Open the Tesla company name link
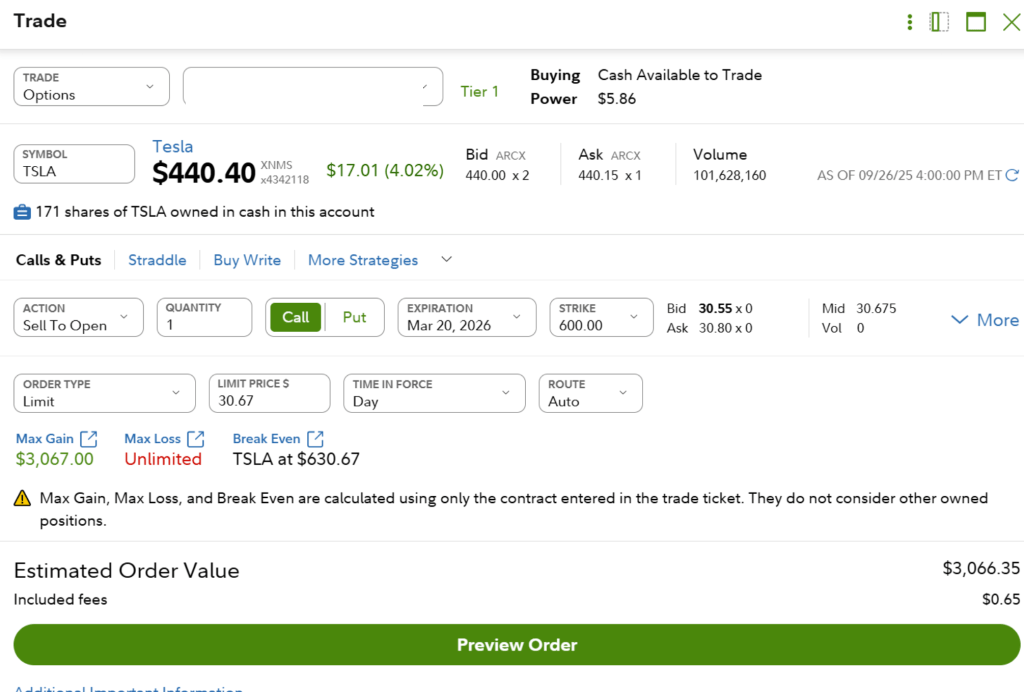 coord(172,147)
